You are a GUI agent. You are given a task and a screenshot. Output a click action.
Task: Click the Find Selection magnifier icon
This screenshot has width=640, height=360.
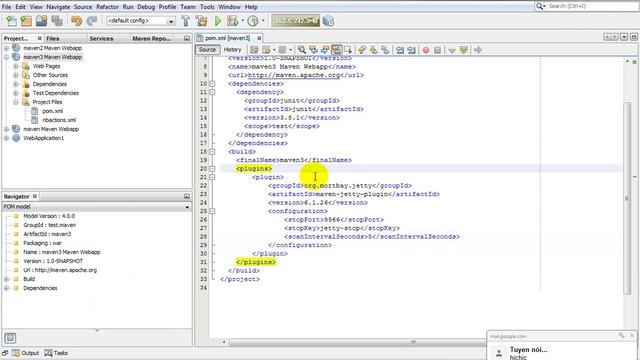click(x=302, y=50)
